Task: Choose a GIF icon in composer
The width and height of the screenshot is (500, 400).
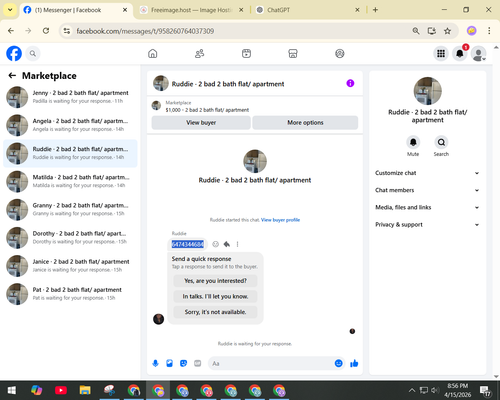Action: tap(198, 363)
